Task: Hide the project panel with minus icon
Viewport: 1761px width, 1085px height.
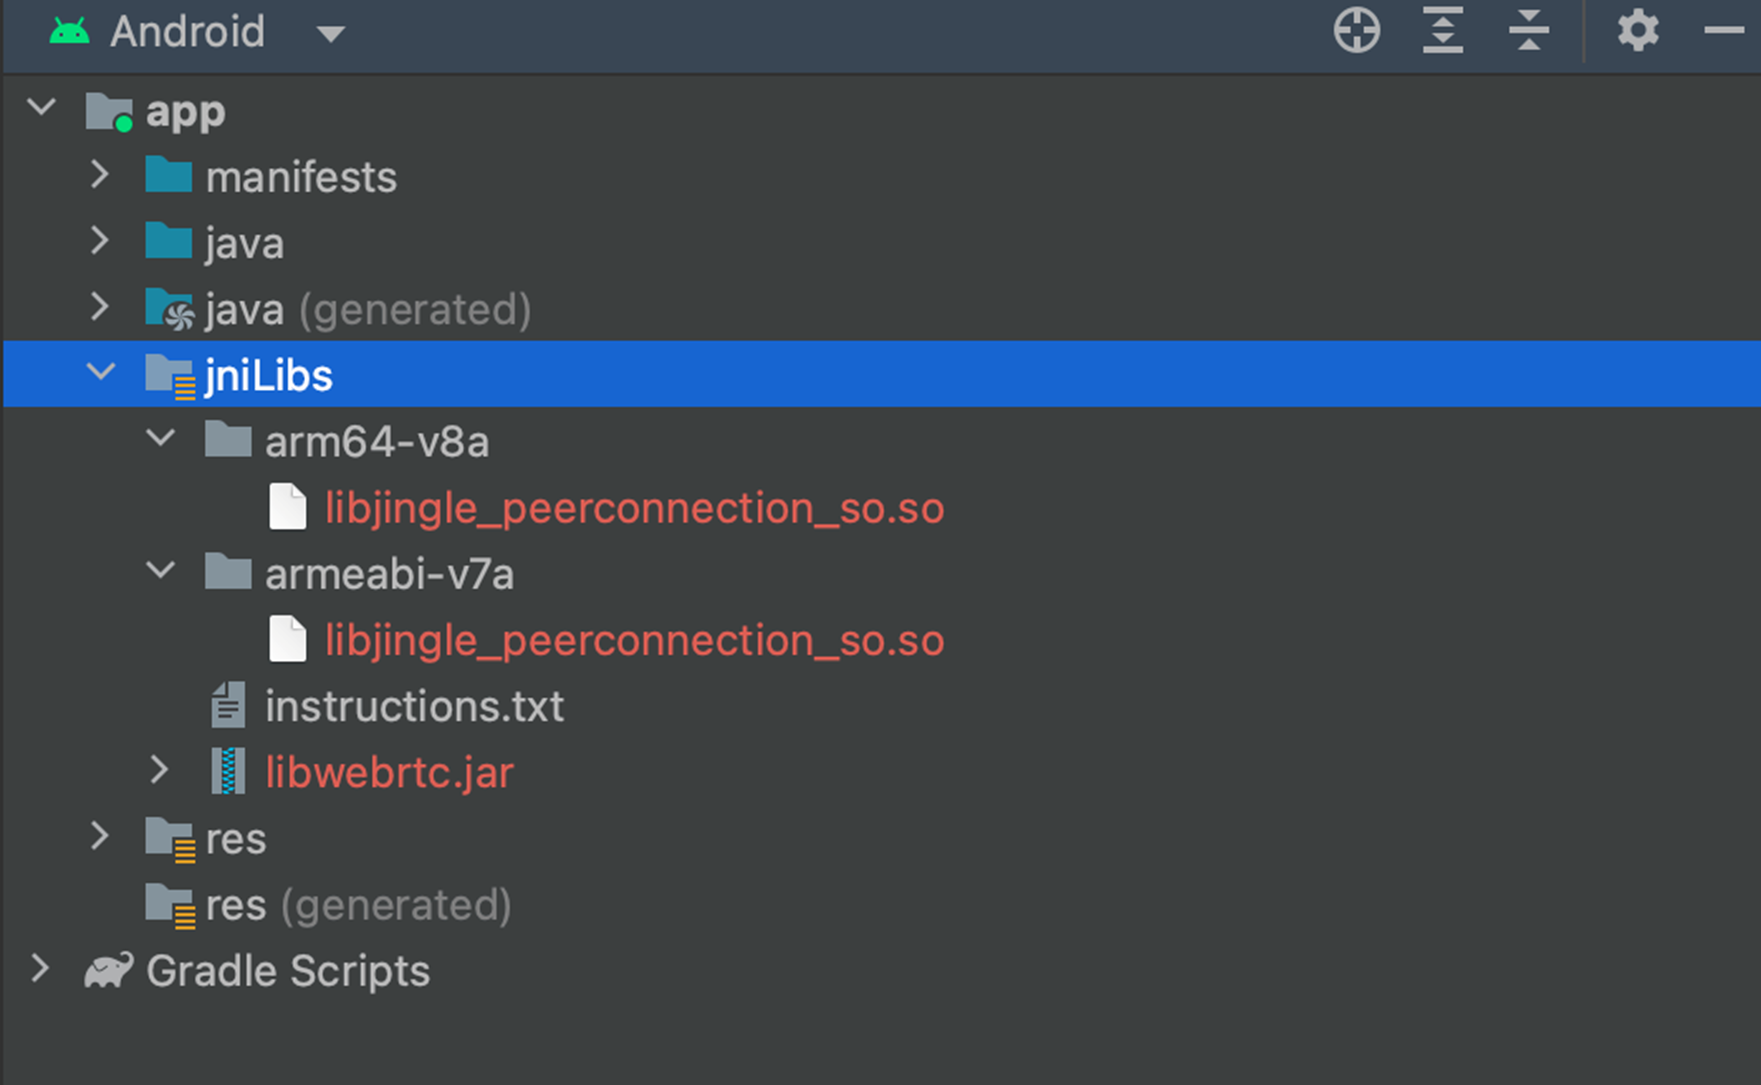Action: (1723, 31)
